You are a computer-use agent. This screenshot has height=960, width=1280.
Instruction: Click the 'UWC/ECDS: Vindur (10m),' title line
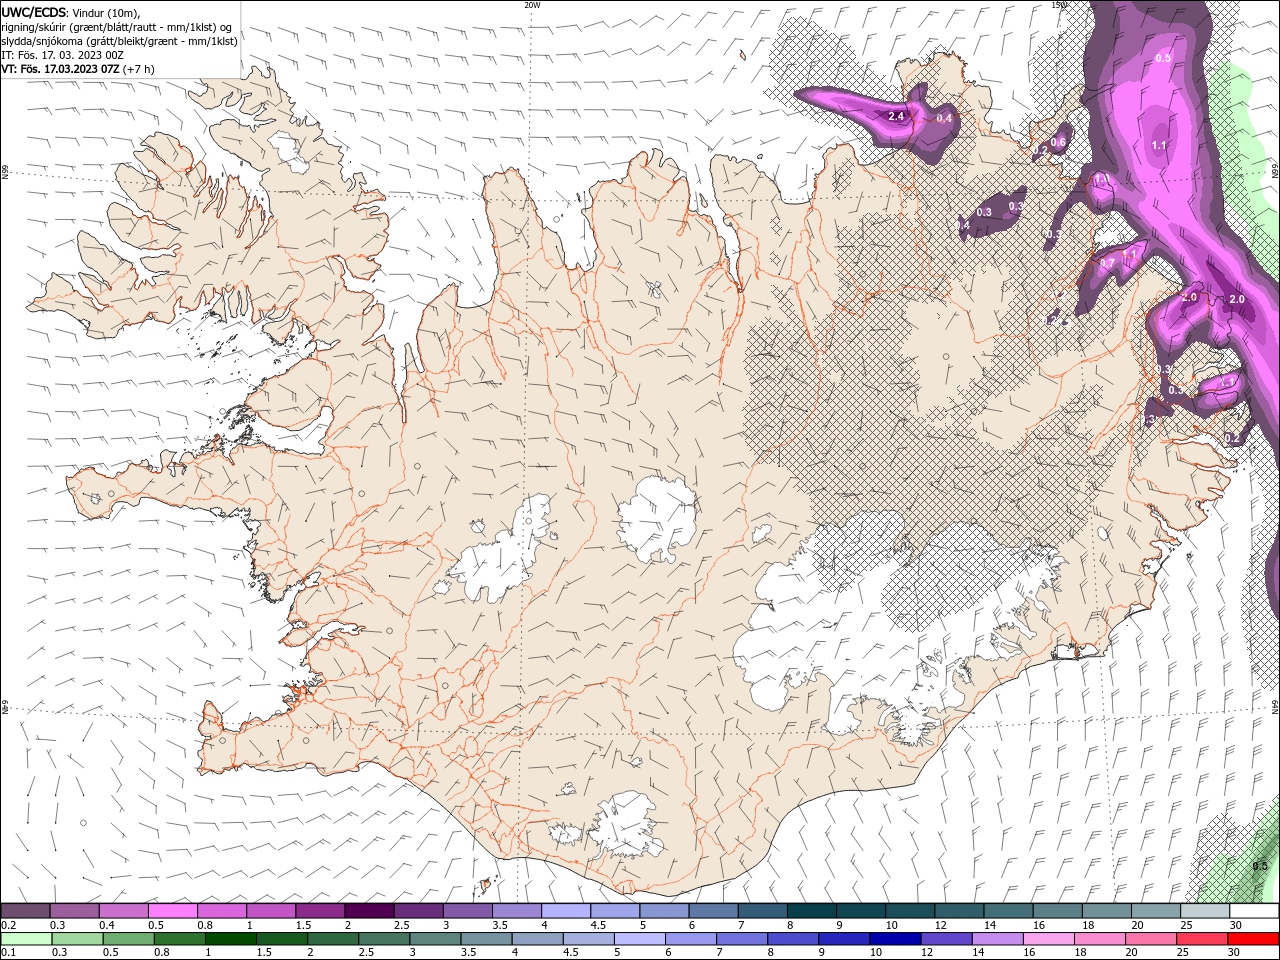pyautogui.click(x=71, y=12)
